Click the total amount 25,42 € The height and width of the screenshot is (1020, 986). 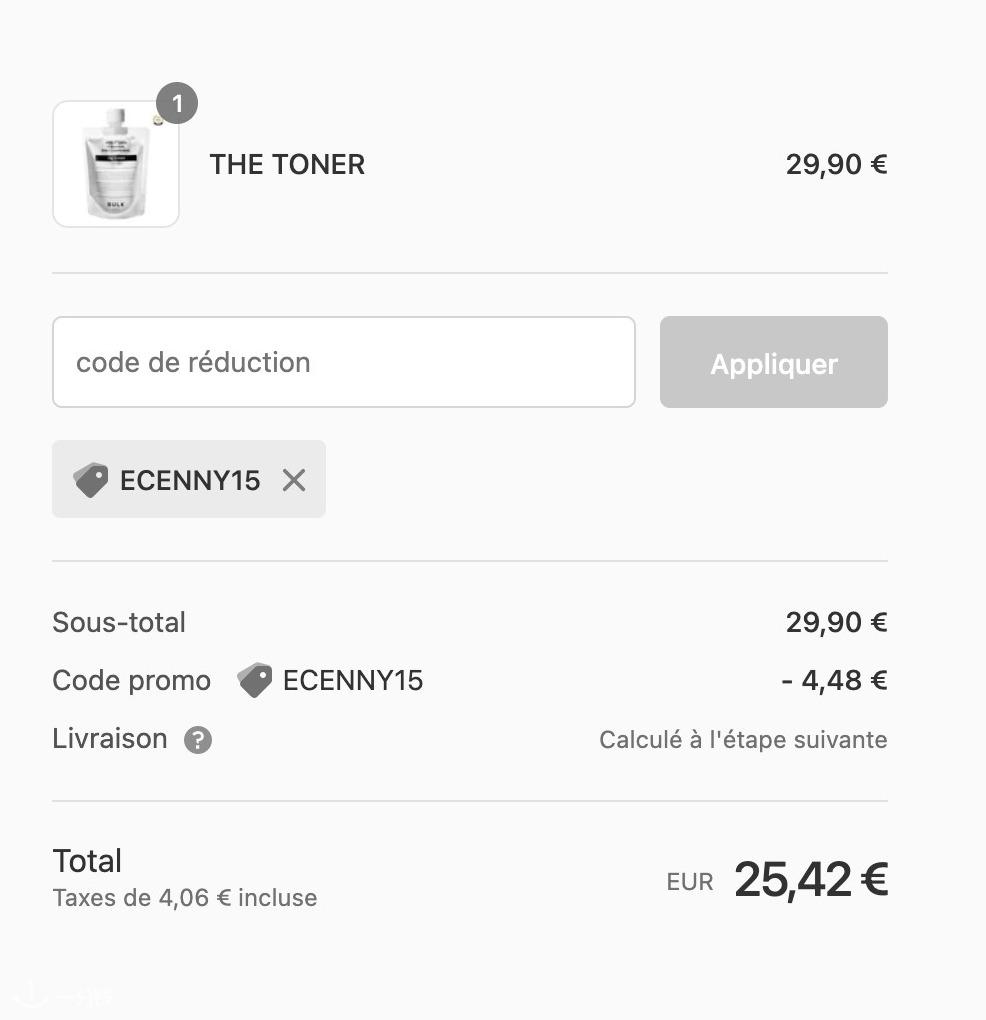click(811, 879)
